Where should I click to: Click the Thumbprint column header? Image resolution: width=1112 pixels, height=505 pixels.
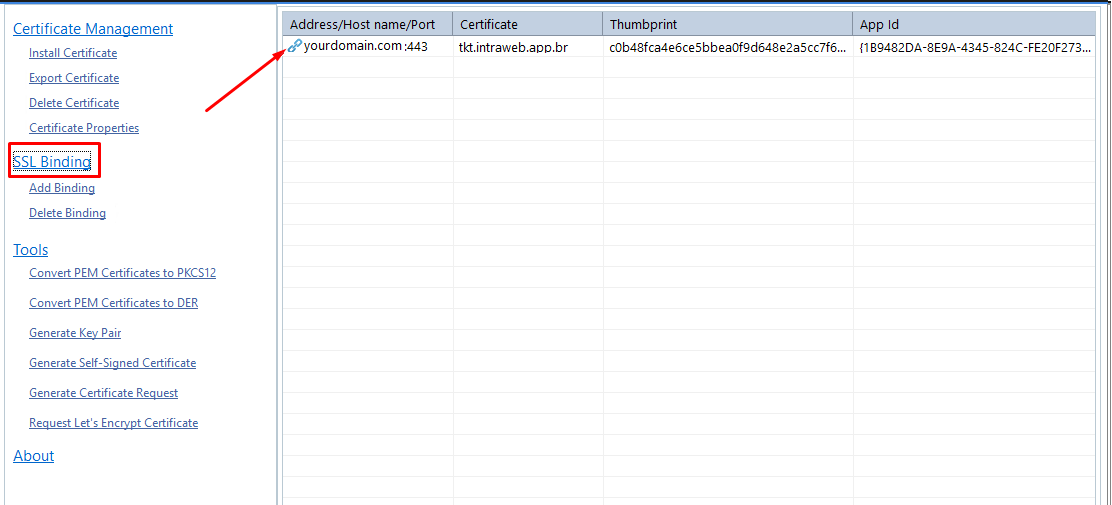click(644, 24)
